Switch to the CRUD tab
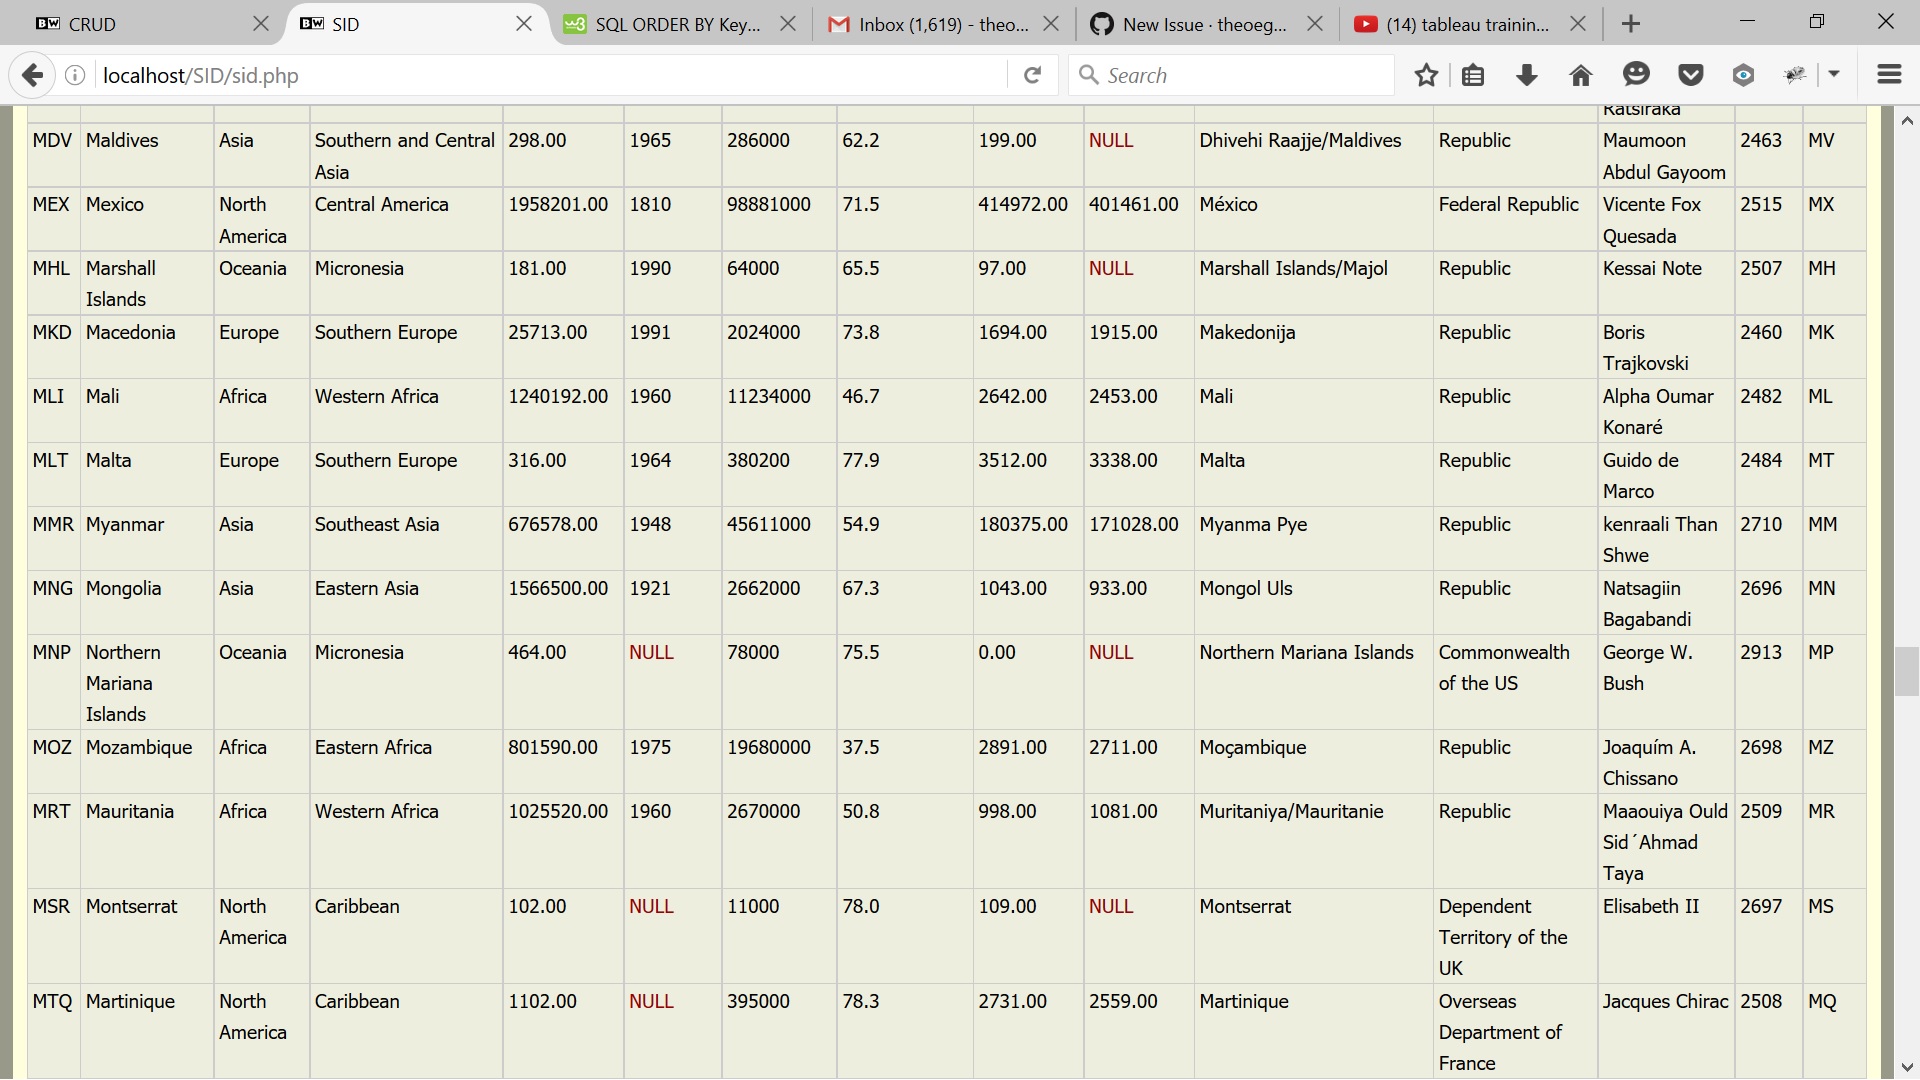The height and width of the screenshot is (1080, 1920). [x=140, y=24]
